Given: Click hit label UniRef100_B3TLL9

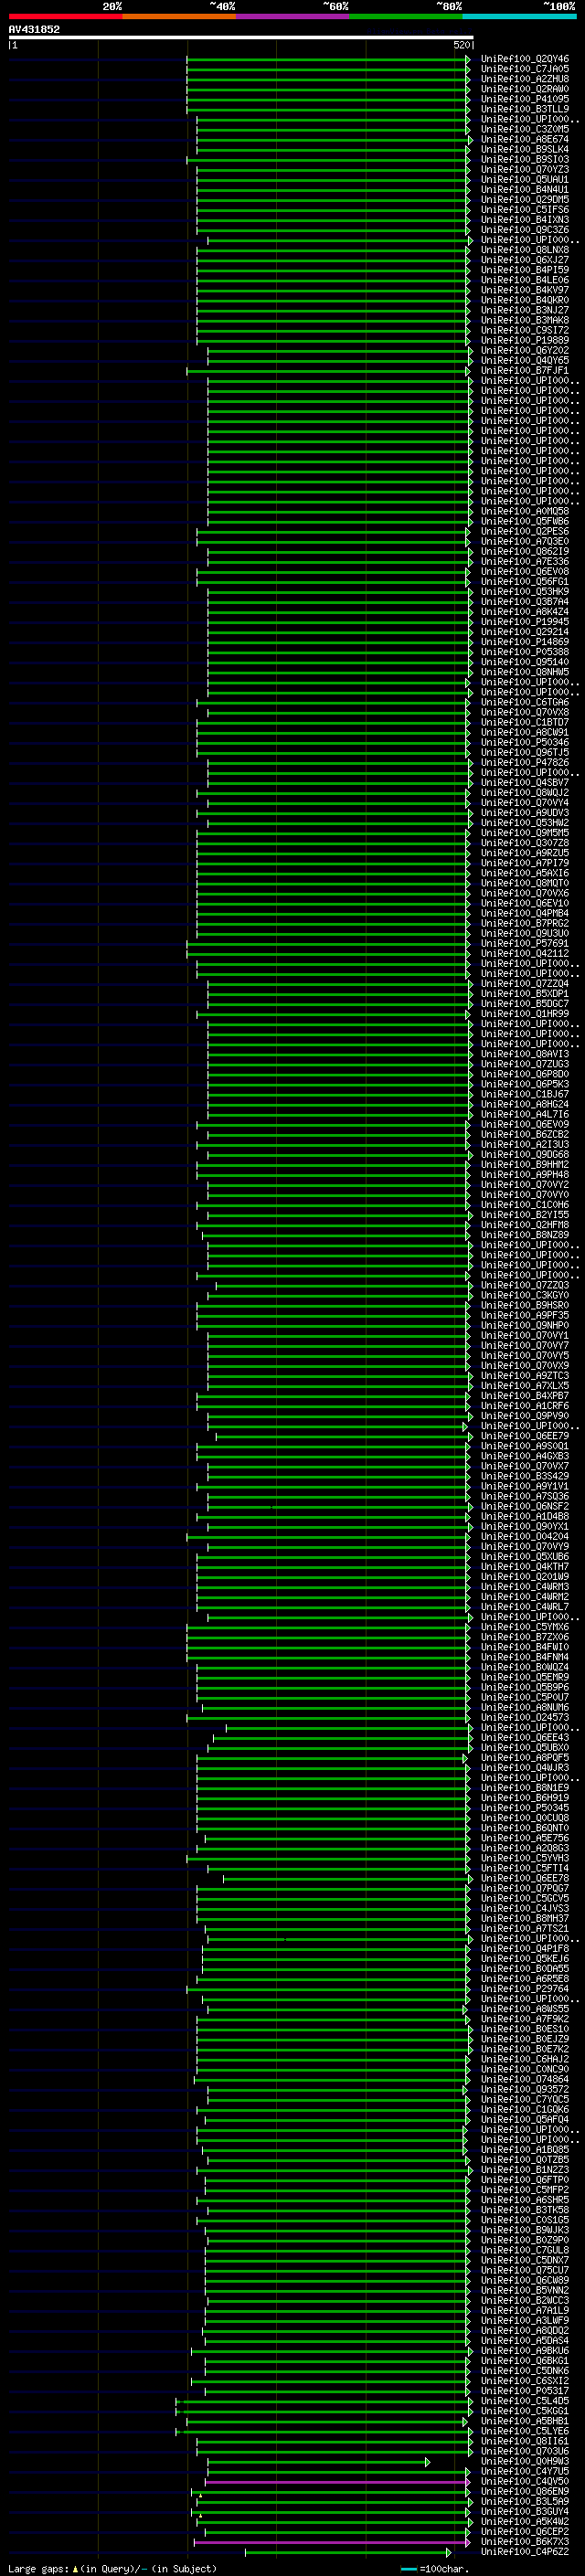Looking at the screenshot, I should (x=525, y=109).
